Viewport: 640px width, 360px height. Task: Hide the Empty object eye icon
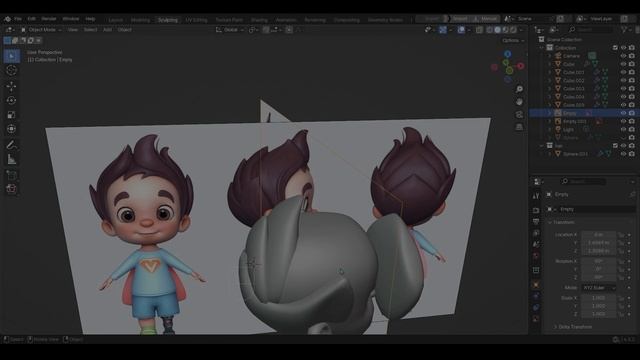click(x=623, y=113)
